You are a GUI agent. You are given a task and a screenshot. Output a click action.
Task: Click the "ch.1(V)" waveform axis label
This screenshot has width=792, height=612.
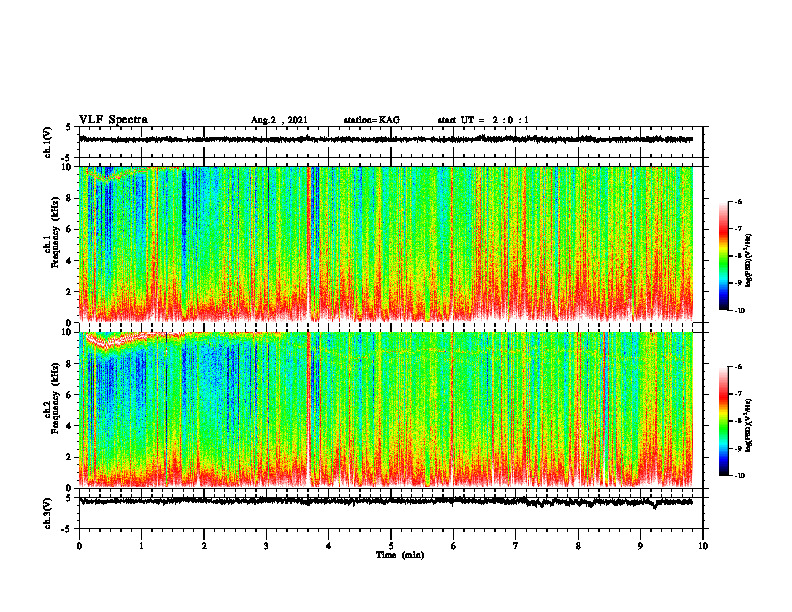click(48, 142)
